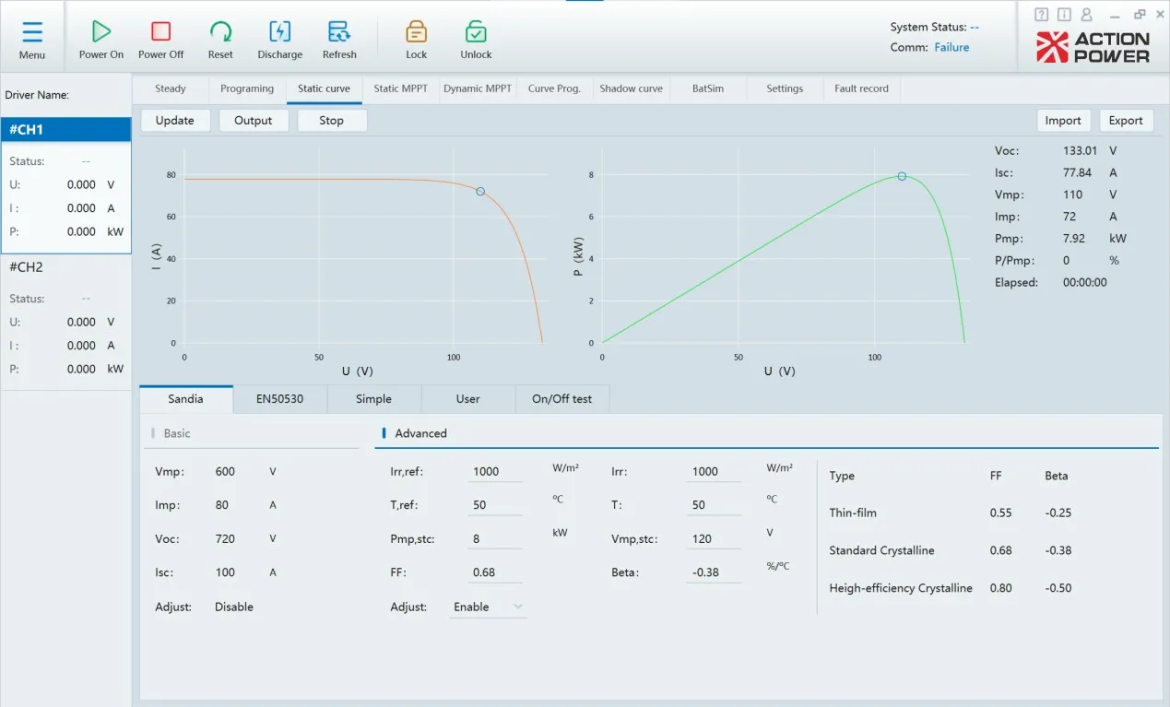Click the Output button
This screenshot has width=1170, height=707.
pyautogui.click(x=253, y=120)
